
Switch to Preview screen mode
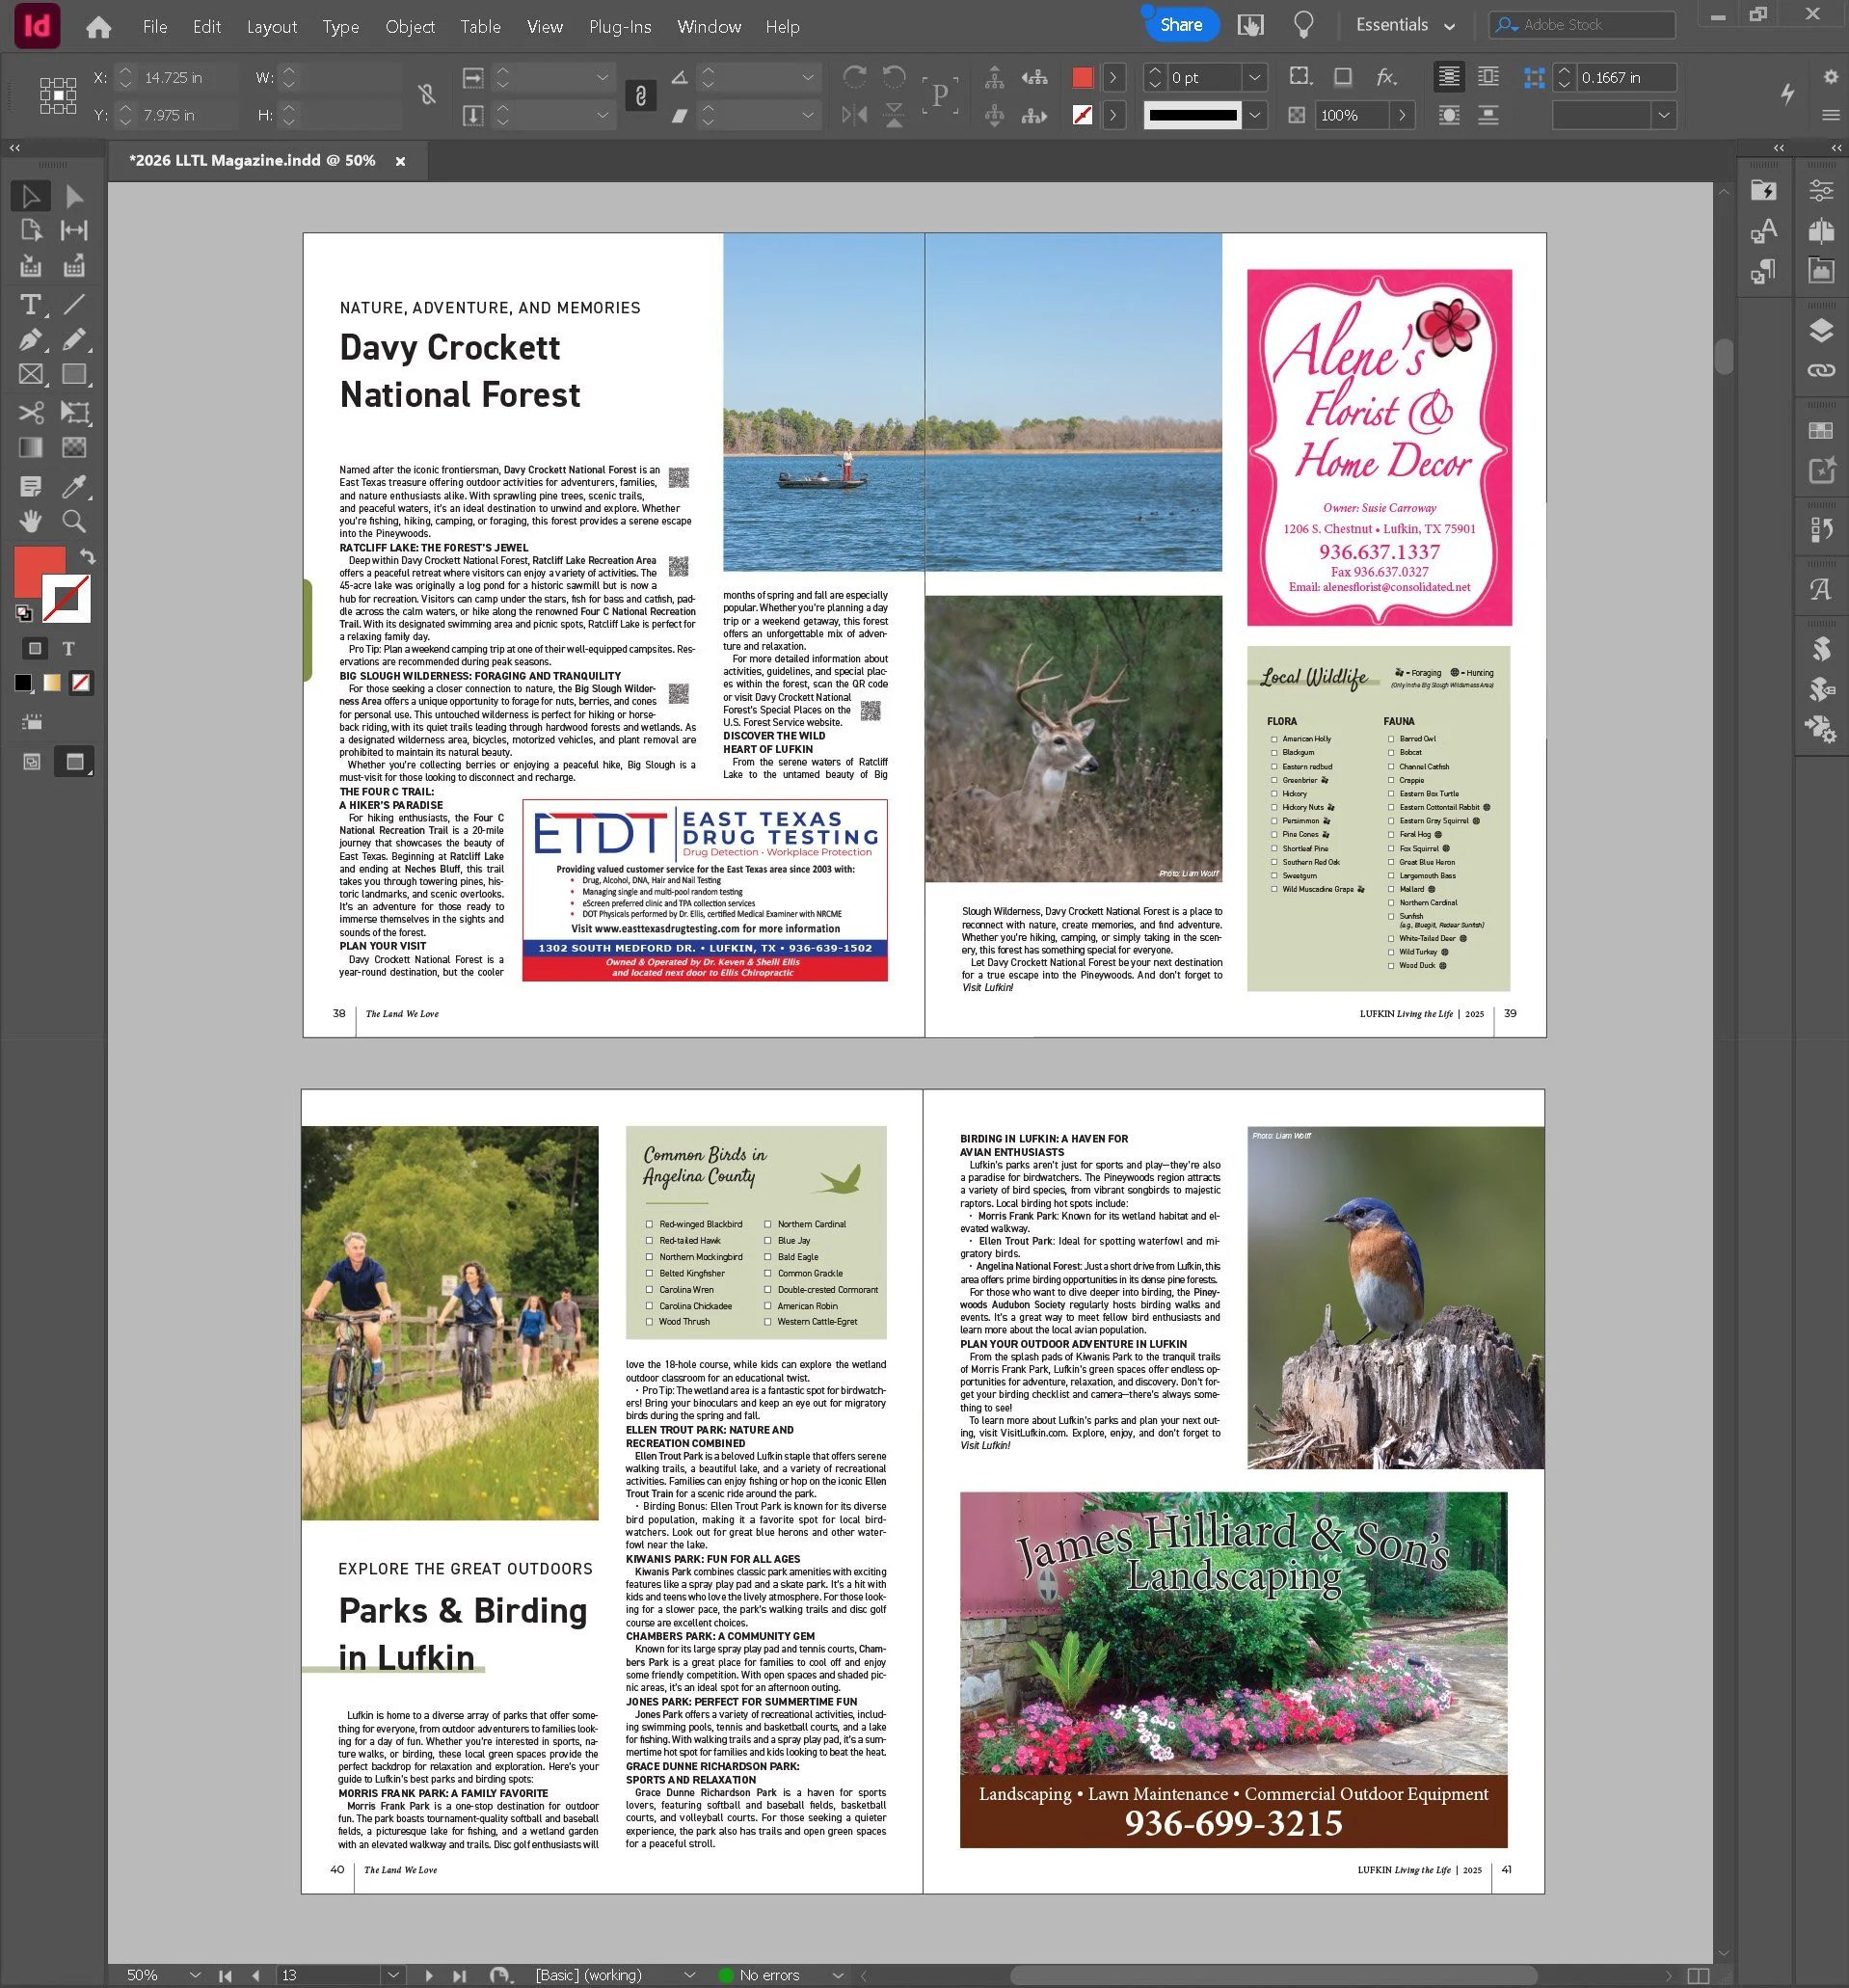pyautogui.click(x=74, y=762)
